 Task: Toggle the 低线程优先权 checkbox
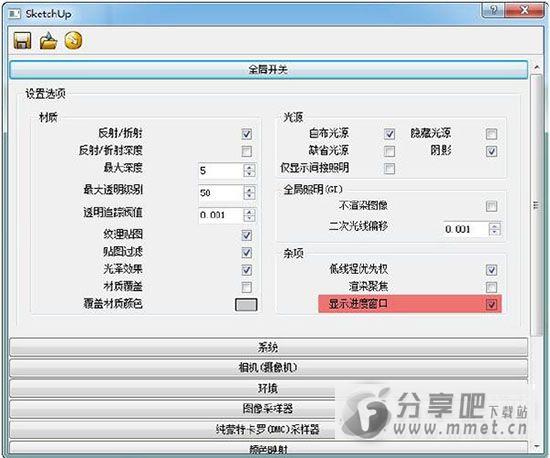491,270
